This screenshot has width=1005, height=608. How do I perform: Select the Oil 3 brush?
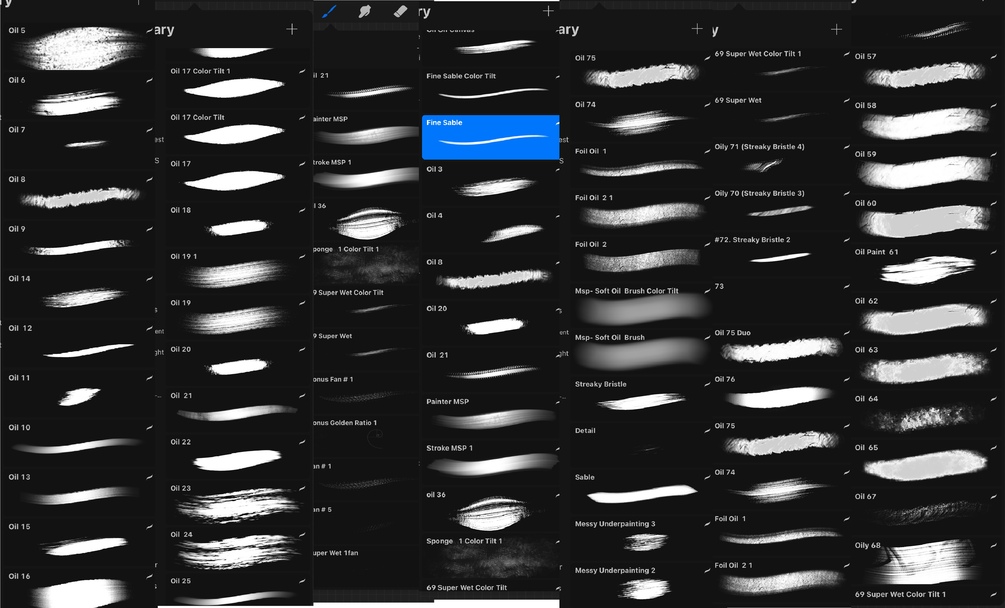tap(490, 184)
